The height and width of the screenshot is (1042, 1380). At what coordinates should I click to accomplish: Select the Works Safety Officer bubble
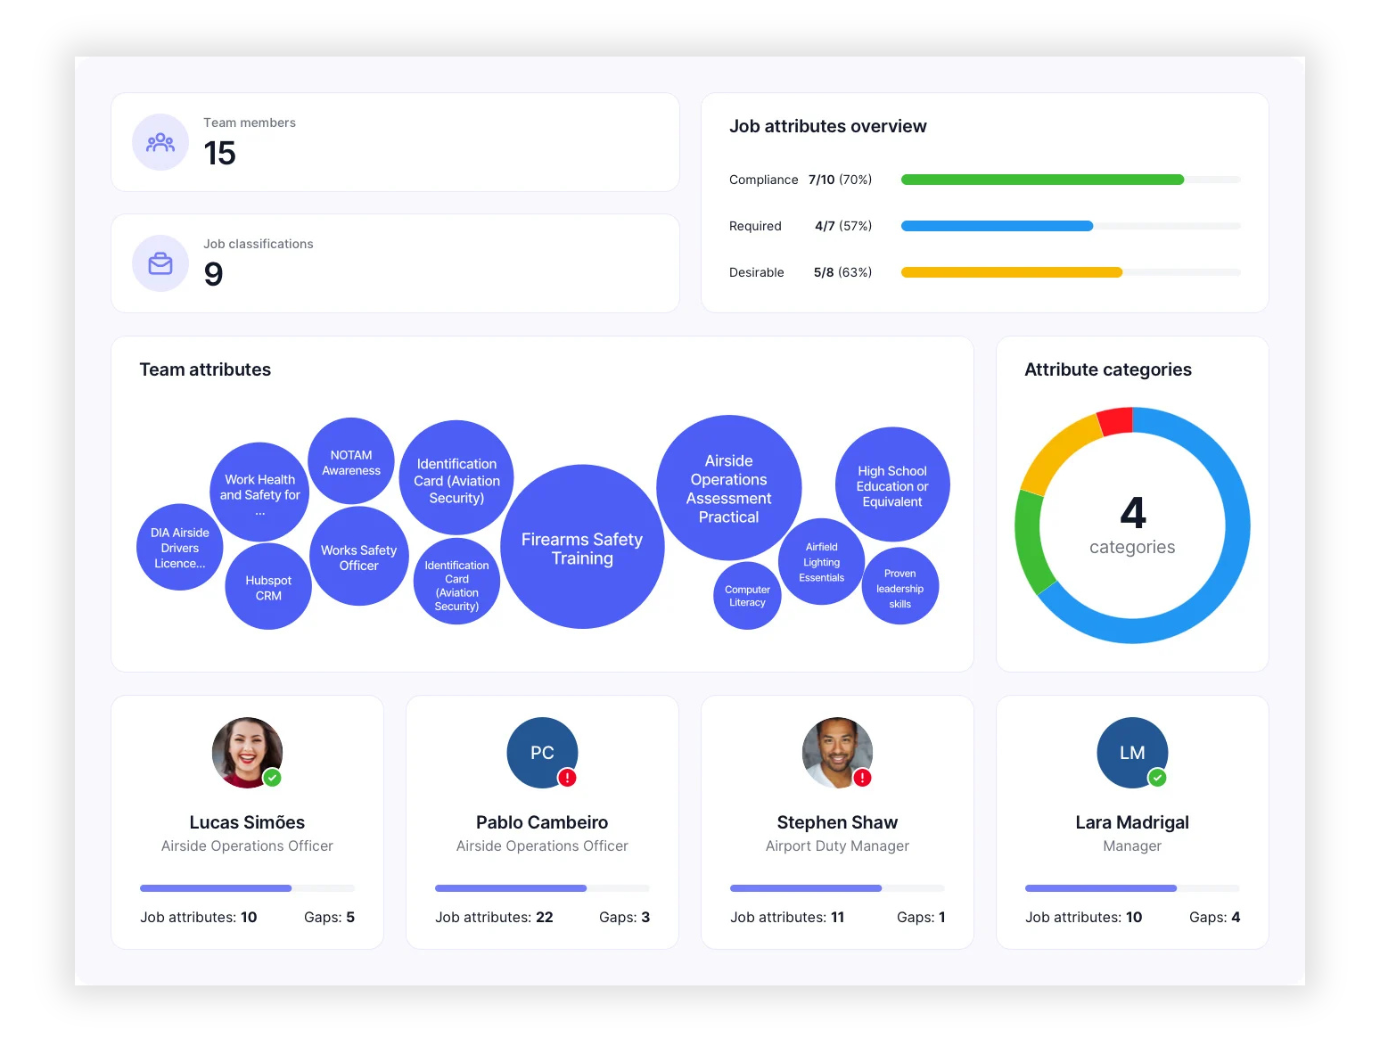point(359,557)
